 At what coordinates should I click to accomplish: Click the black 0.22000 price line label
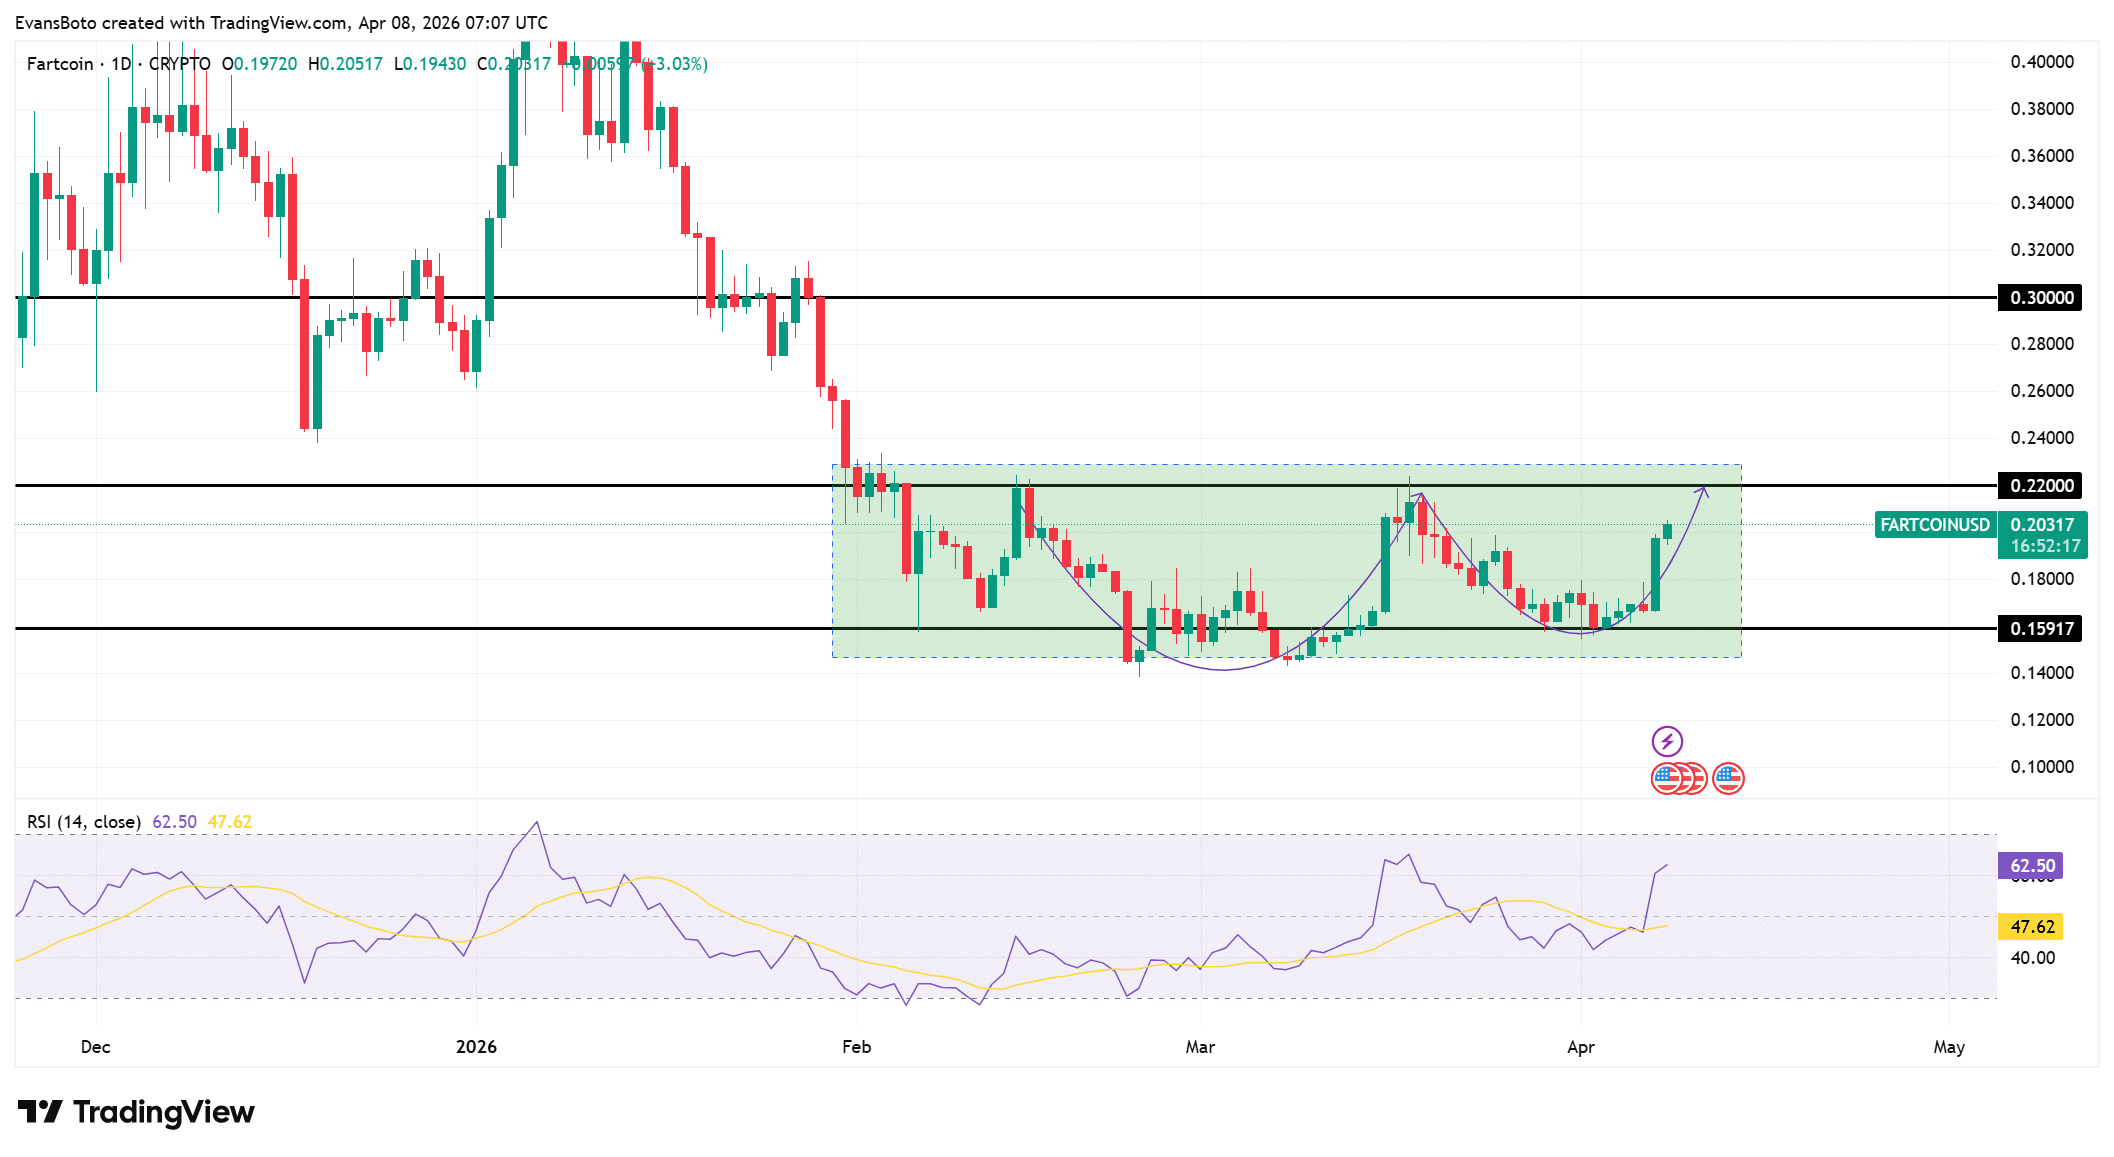coord(2040,485)
